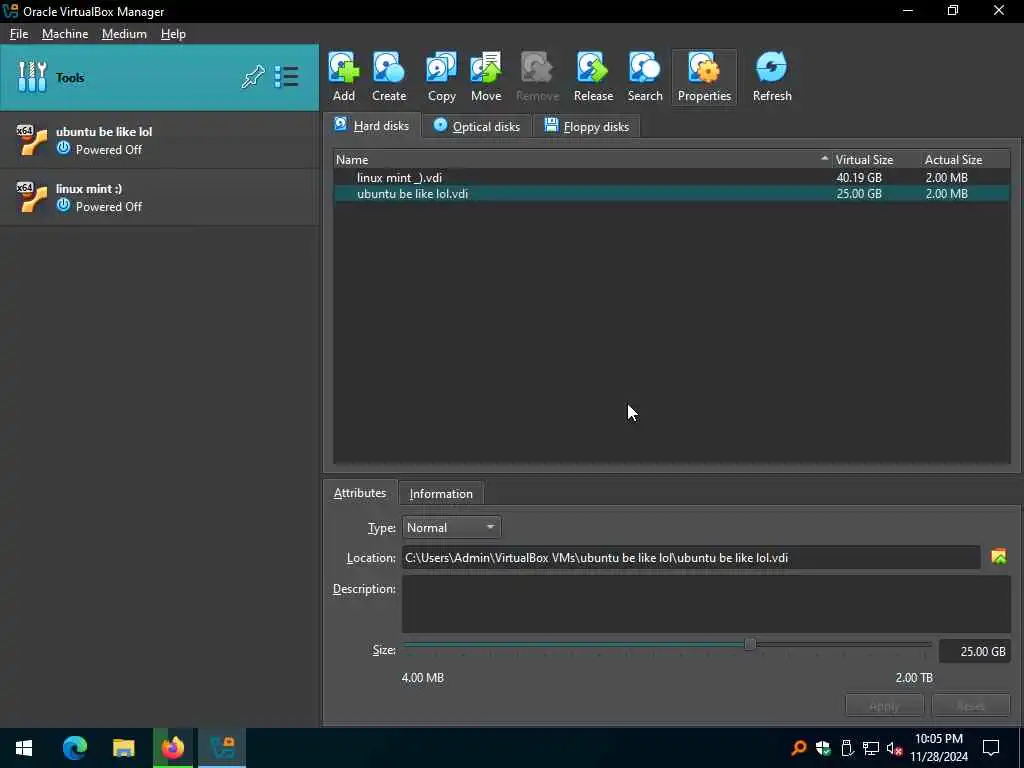Image resolution: width=1024 pixels, height=768 pixels.
Task: Click the USB safely remove tray icon
Action: pyautogui.click(x=846, y=748)
